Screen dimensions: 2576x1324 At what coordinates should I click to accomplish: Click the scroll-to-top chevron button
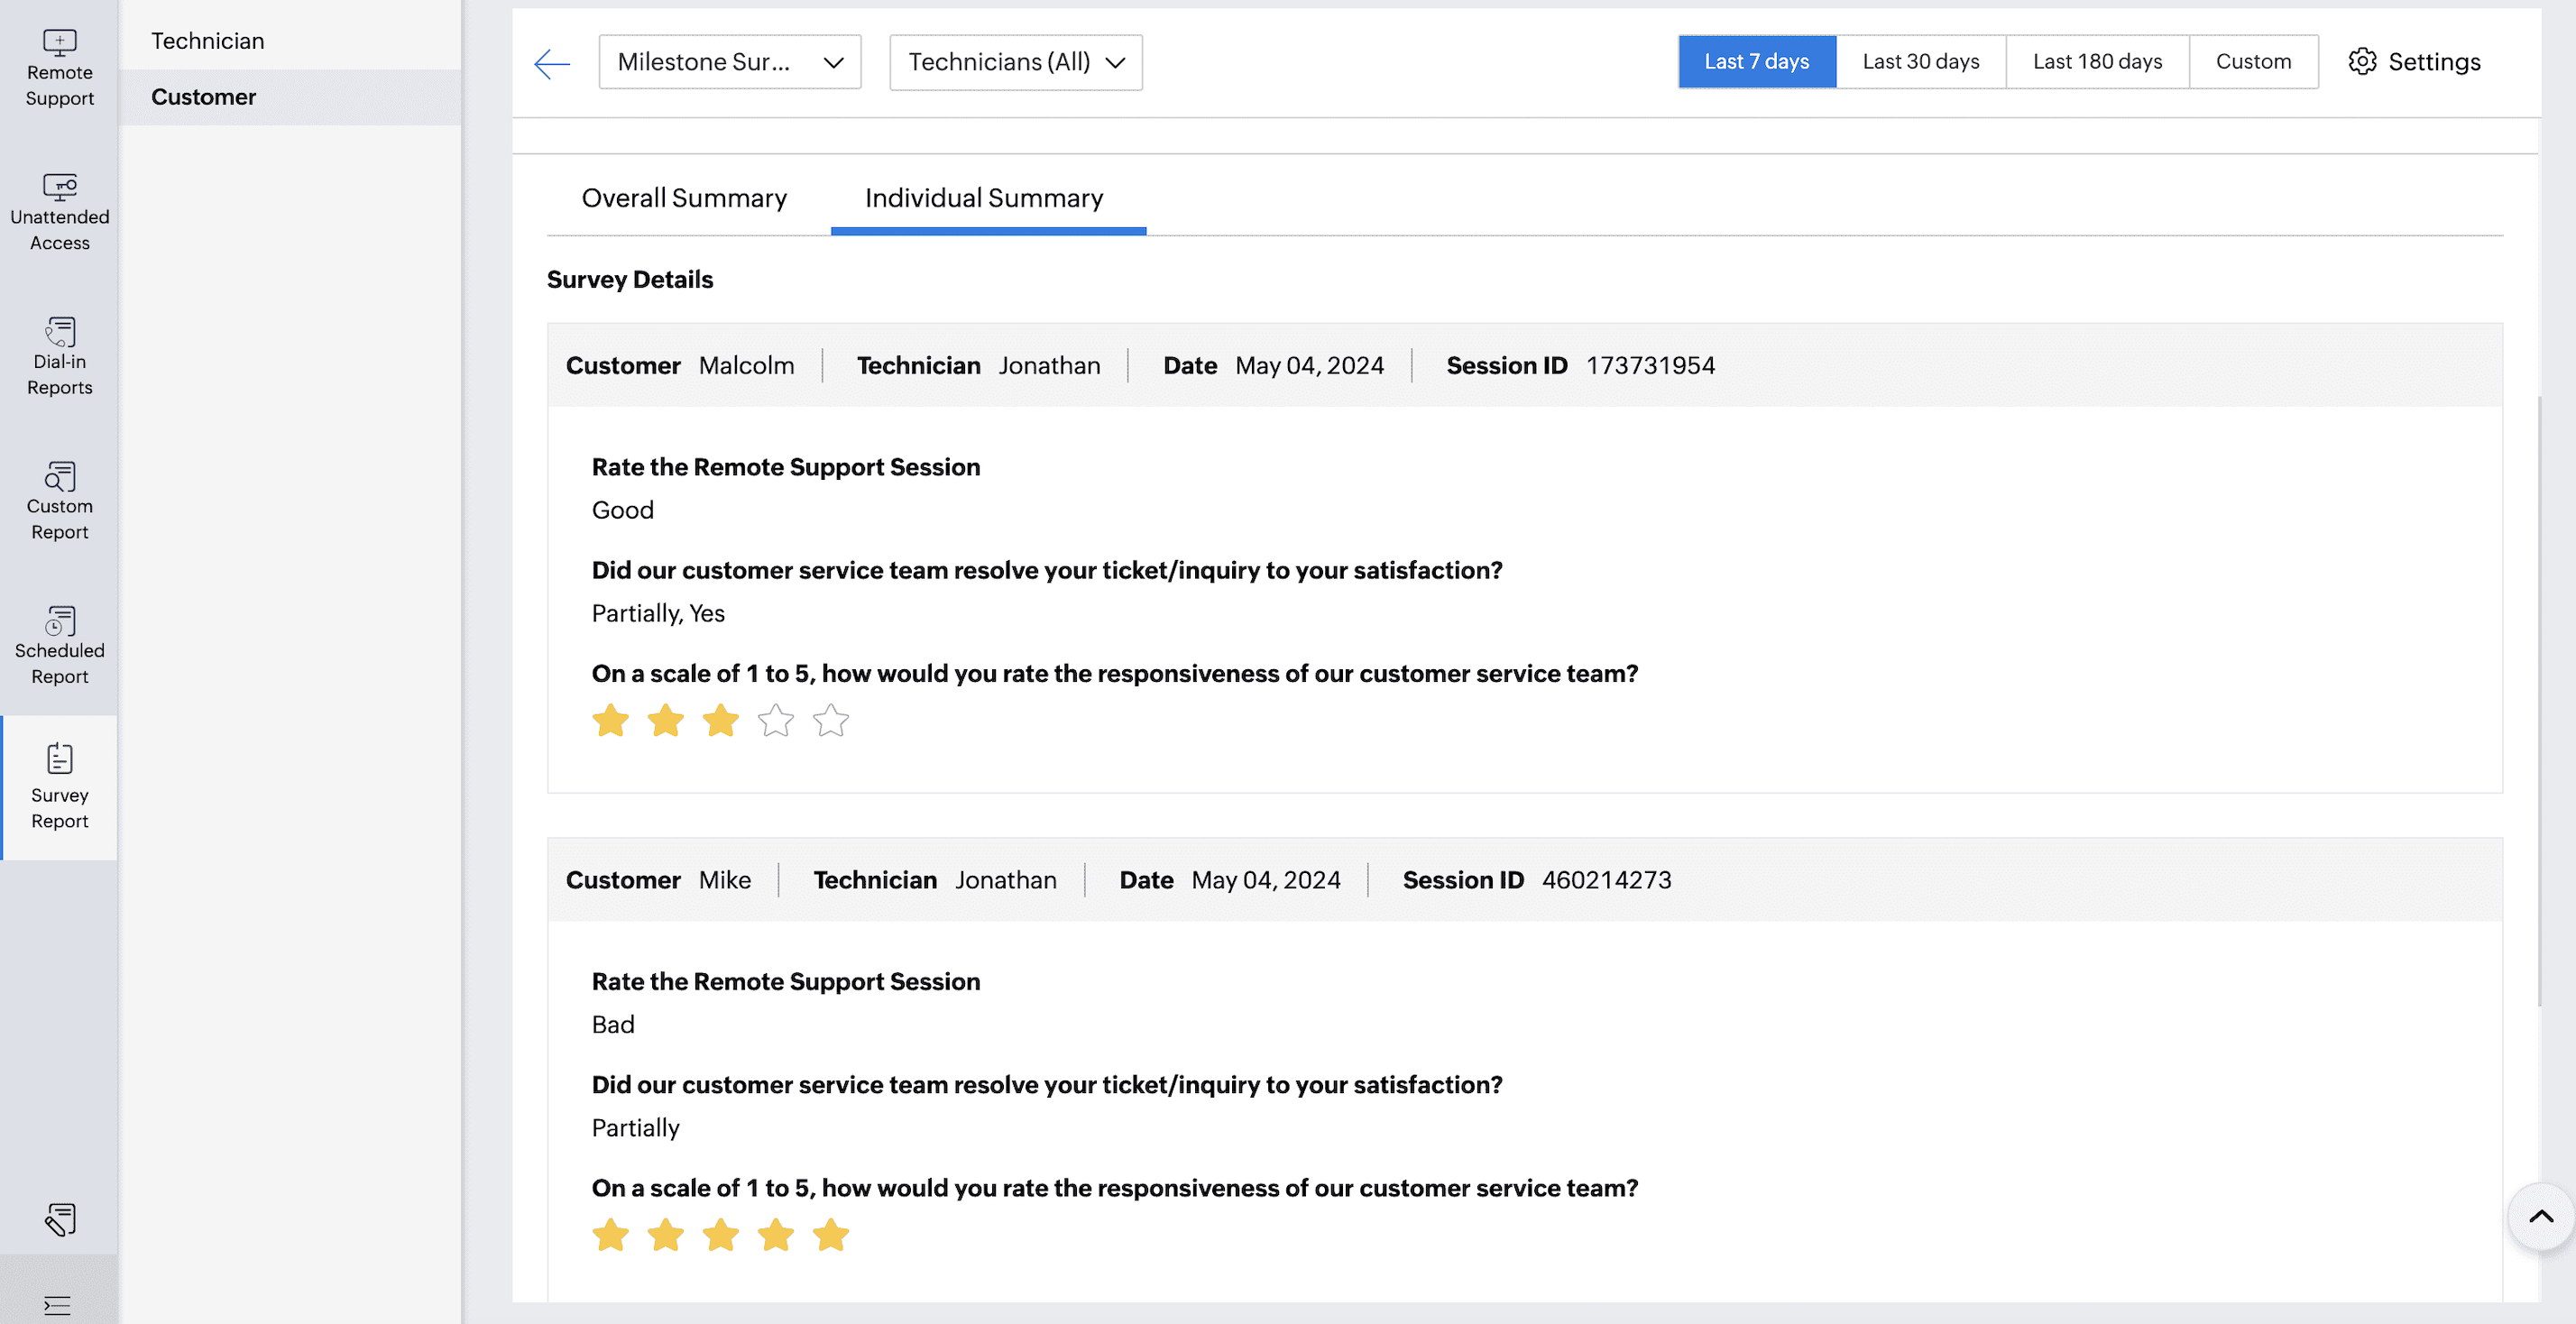(x=2540, y=1217)
